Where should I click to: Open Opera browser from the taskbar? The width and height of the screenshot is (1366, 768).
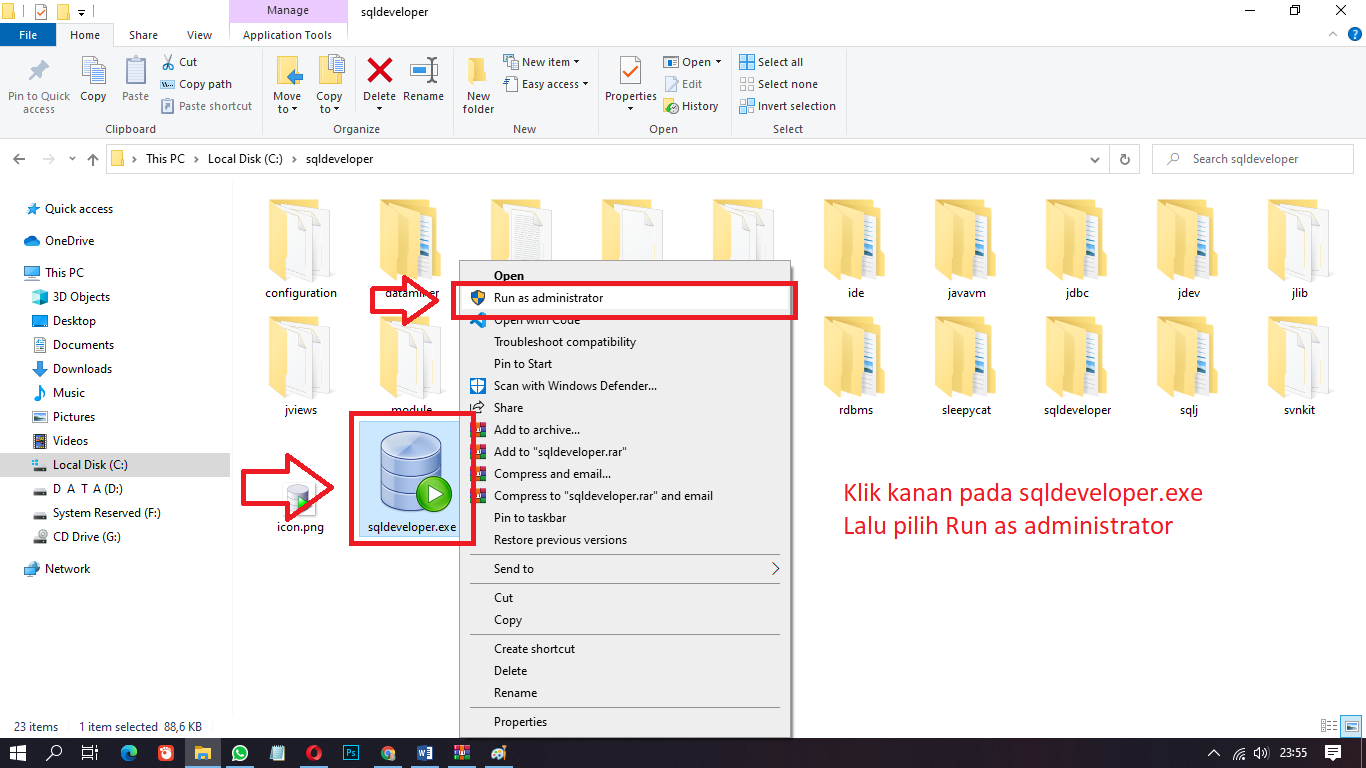(x=314, y=753)
